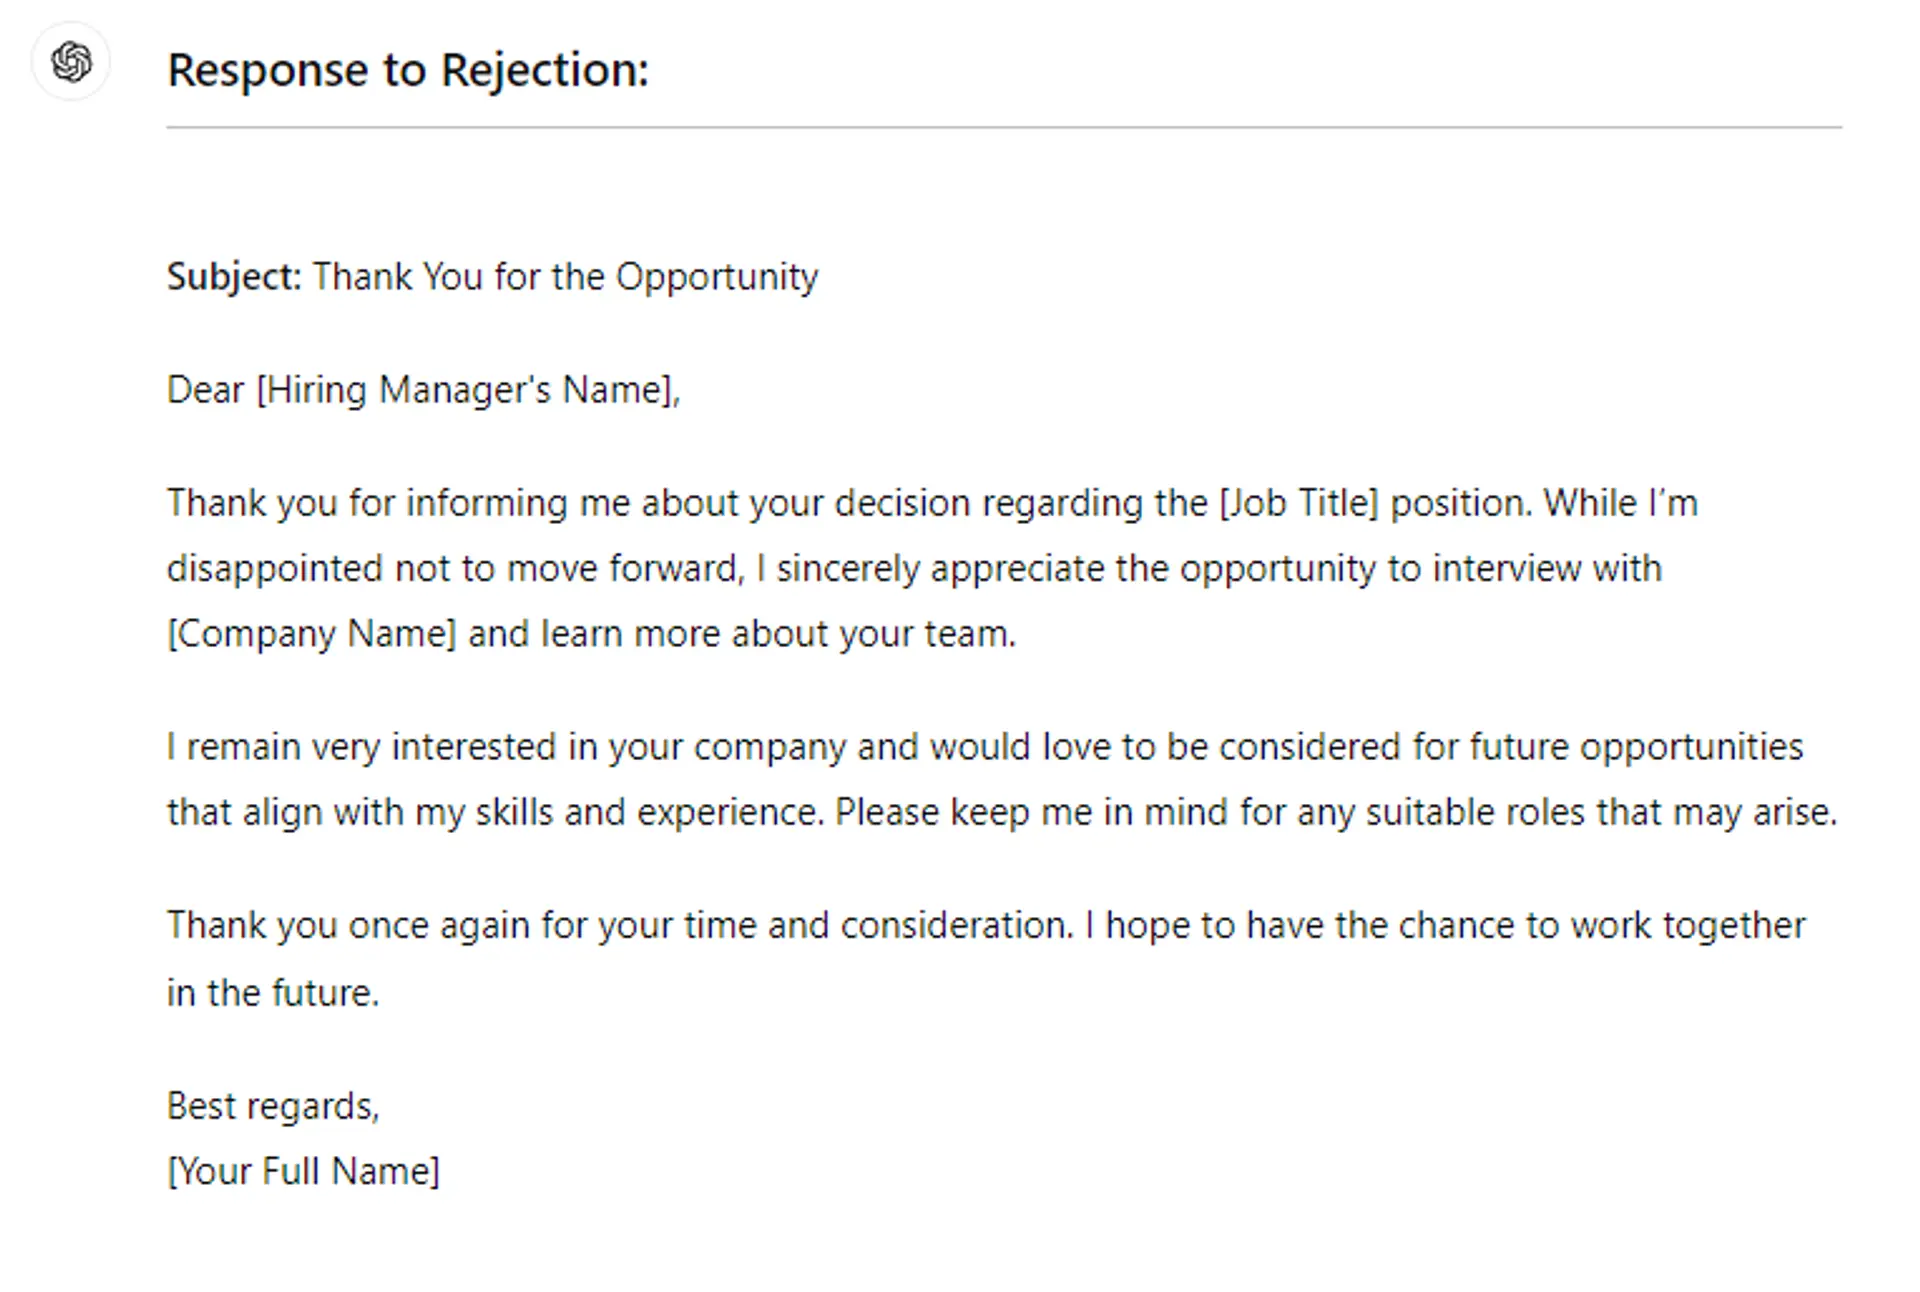
Task: Select the [Hiring Manager's Name] placeholder
Action: coord(467,390)
